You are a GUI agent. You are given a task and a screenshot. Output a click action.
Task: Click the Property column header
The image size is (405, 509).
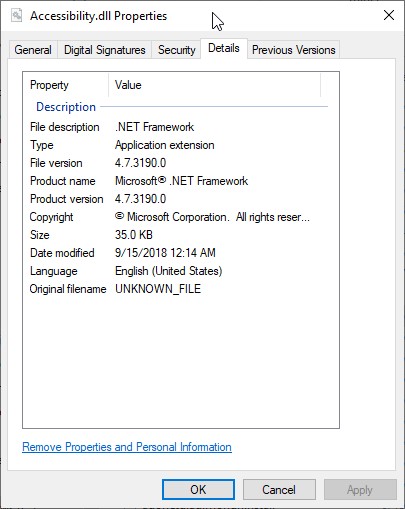[x=66, y=85]
